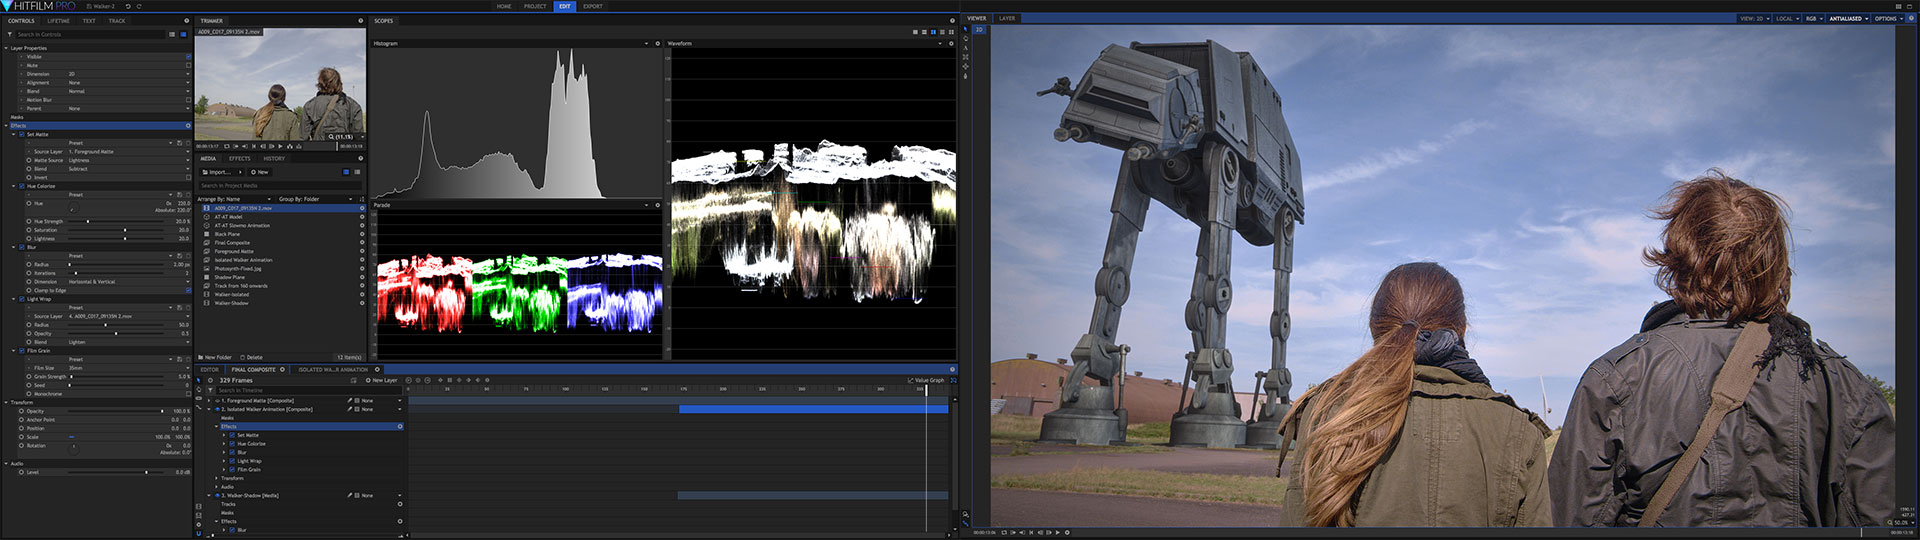Screen dimensions: 1920x540
Task: Disable the Light Wrap effect in the timeline
Action: (233, 461)
